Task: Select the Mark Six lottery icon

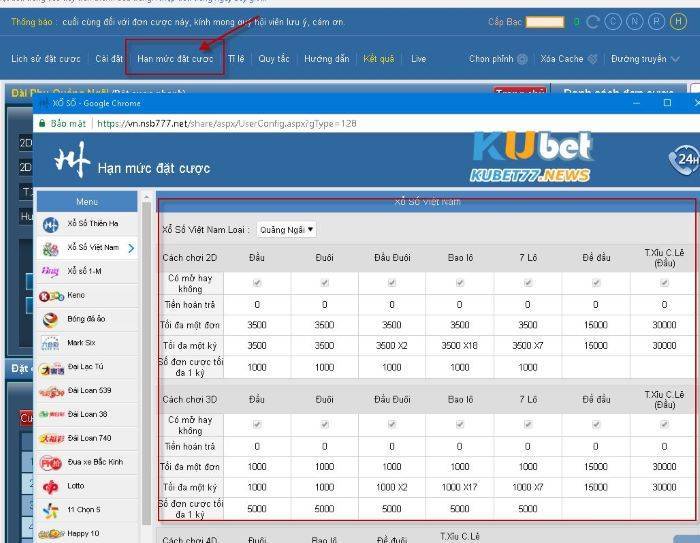Action: tap(51, 343)
